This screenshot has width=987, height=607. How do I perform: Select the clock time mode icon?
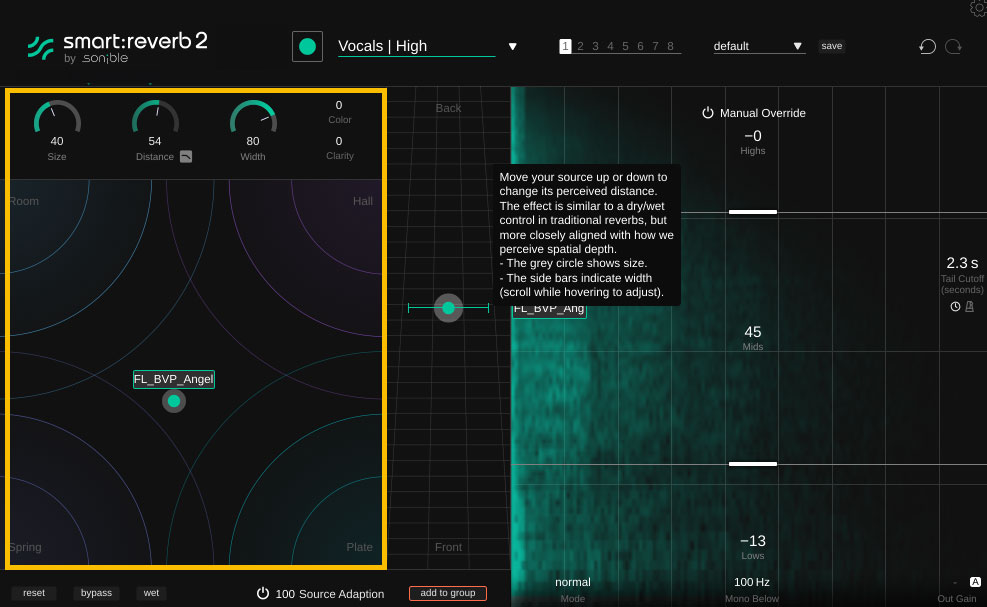(x=955, y=307)
